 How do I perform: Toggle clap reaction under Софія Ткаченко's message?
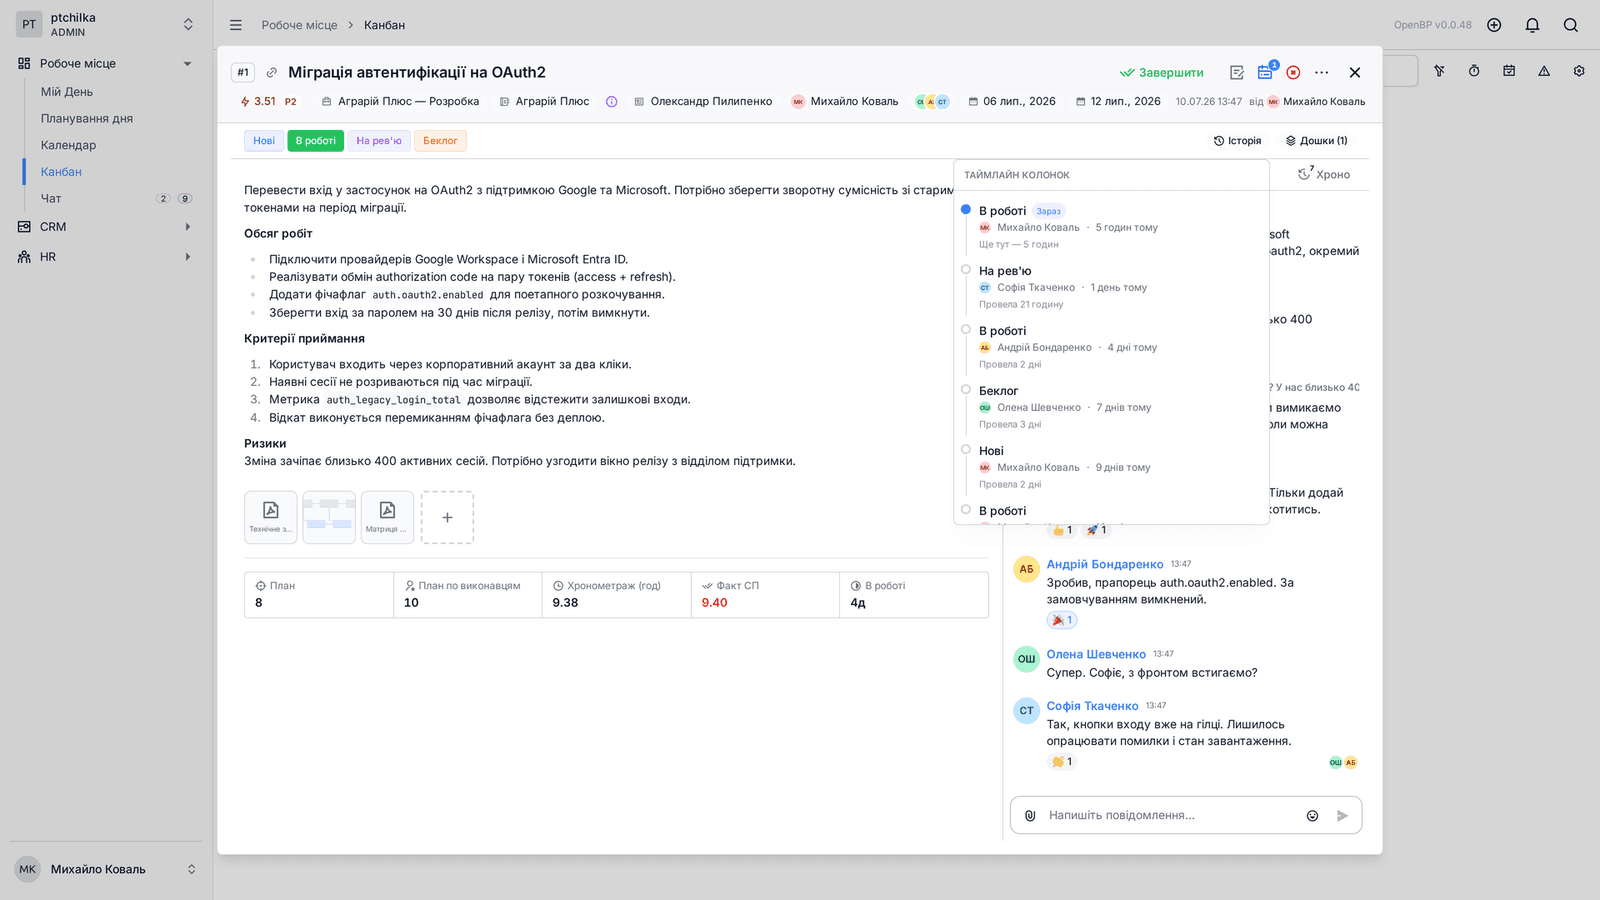pos(1062,762)
